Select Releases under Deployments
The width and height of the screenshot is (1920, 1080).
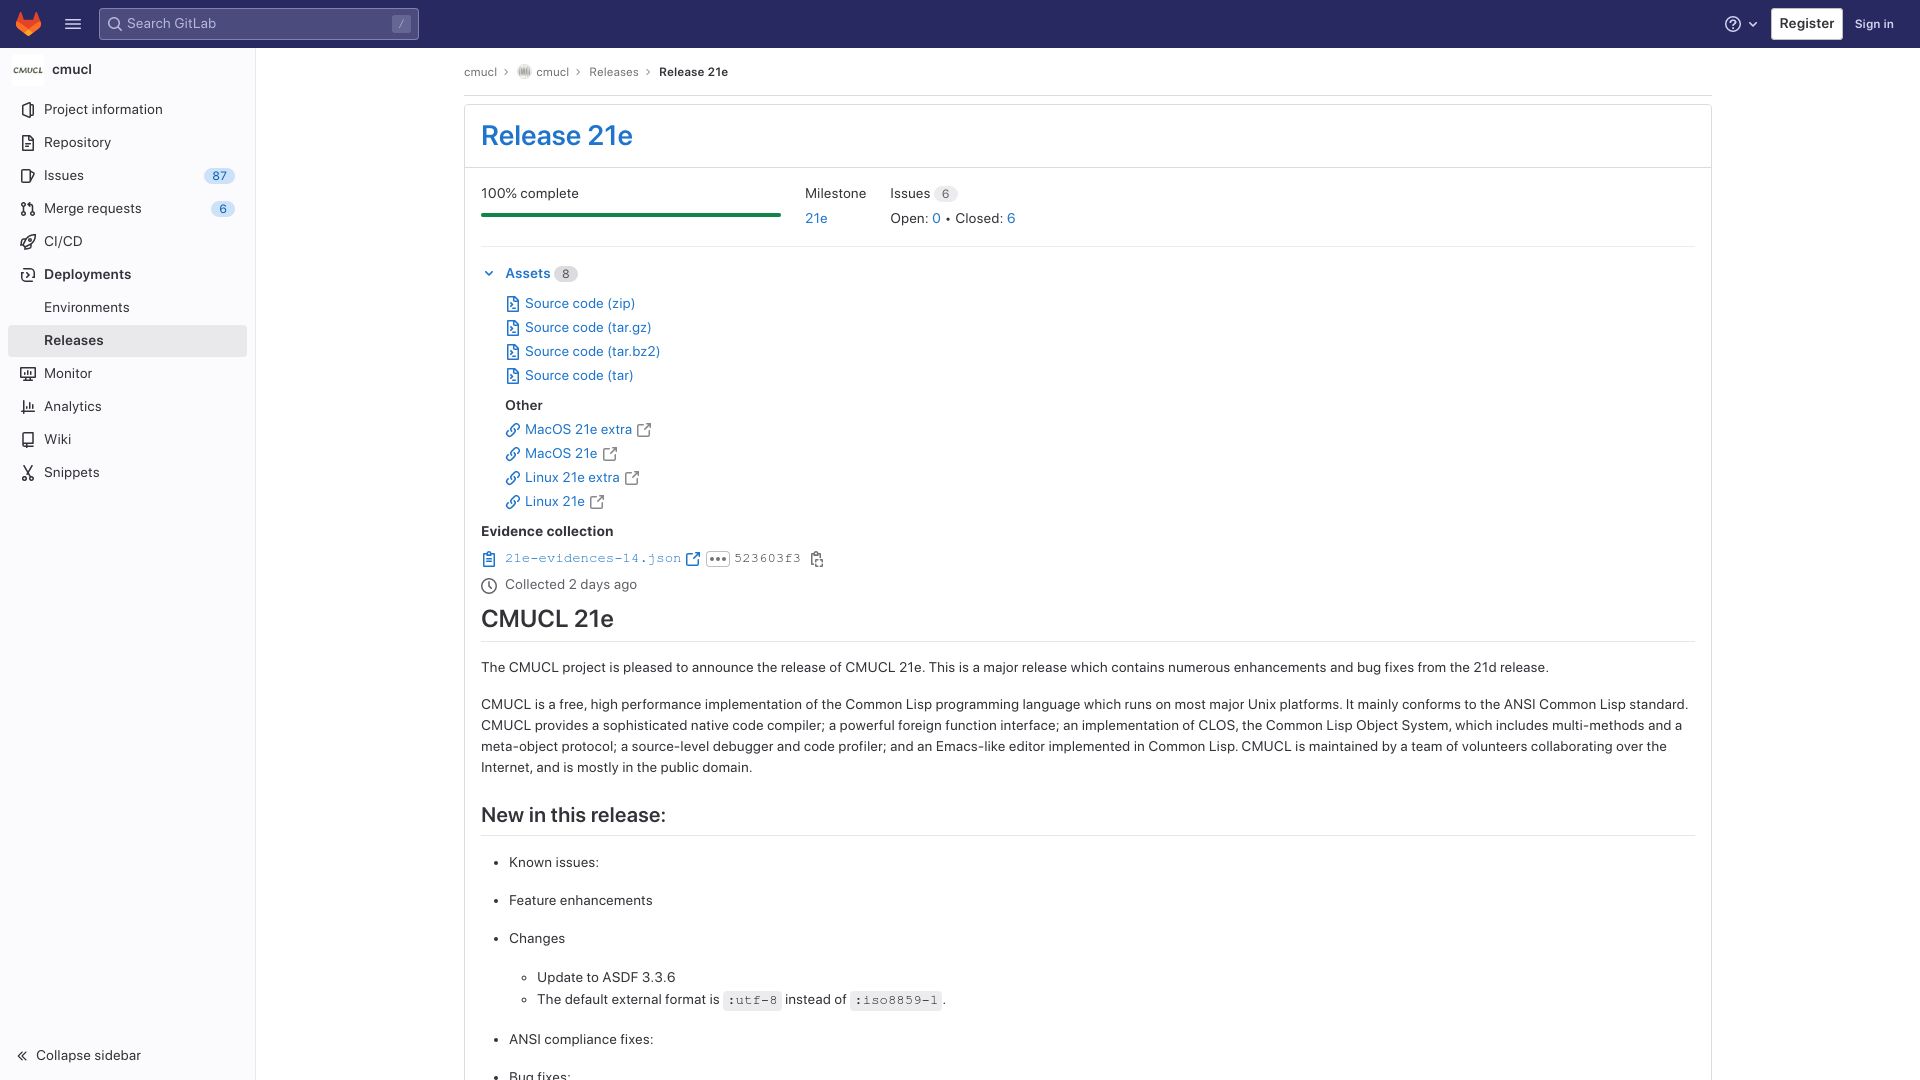(127, 341)
